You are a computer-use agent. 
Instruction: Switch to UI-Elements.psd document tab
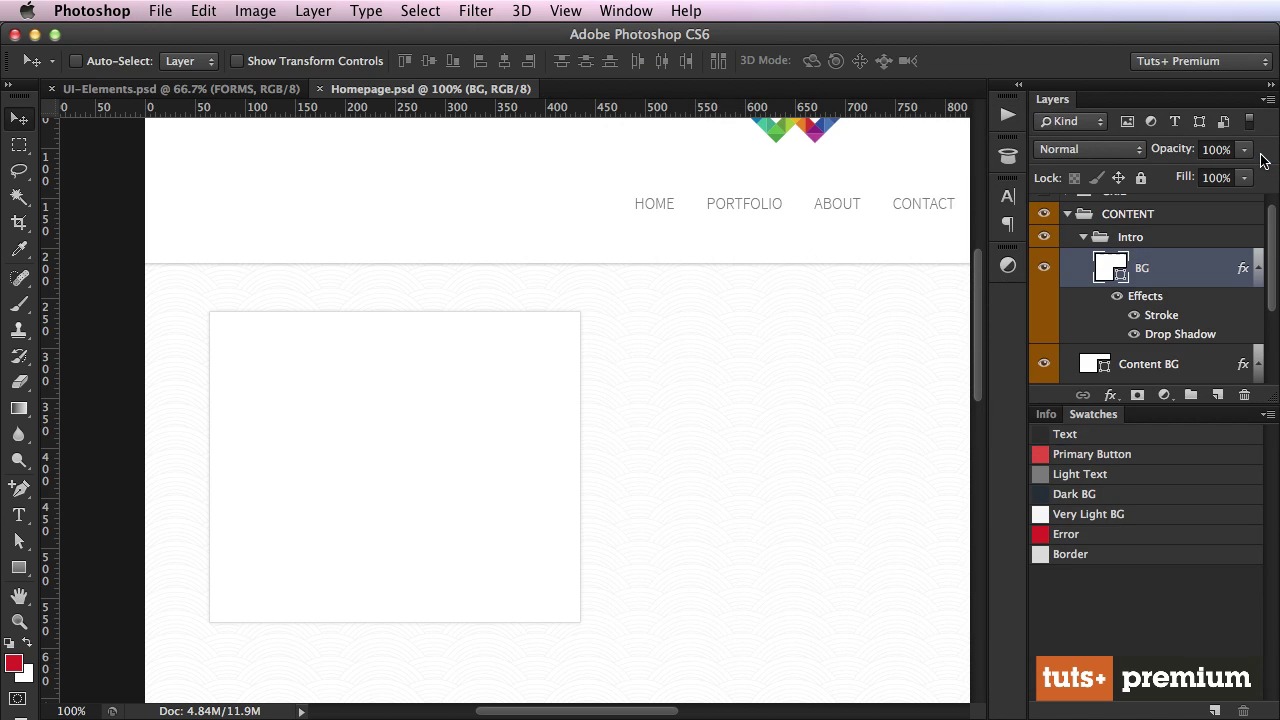coord(181,89)
